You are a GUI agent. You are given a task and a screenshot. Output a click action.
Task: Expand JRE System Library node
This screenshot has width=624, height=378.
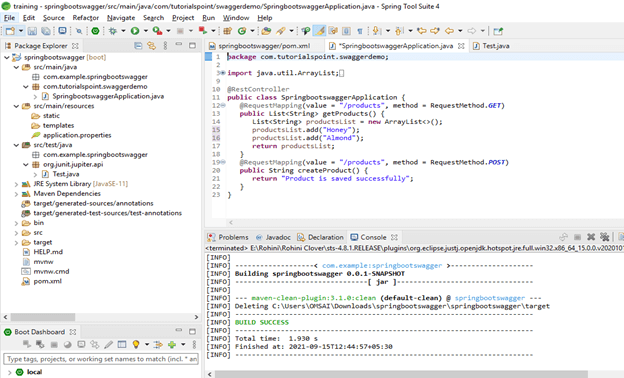[x=16, y=184]
